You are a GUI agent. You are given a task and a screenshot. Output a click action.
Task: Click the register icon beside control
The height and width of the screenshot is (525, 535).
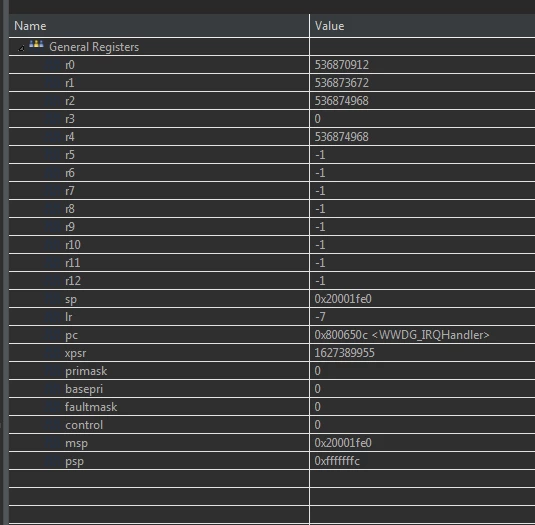(x=53, y=425)
